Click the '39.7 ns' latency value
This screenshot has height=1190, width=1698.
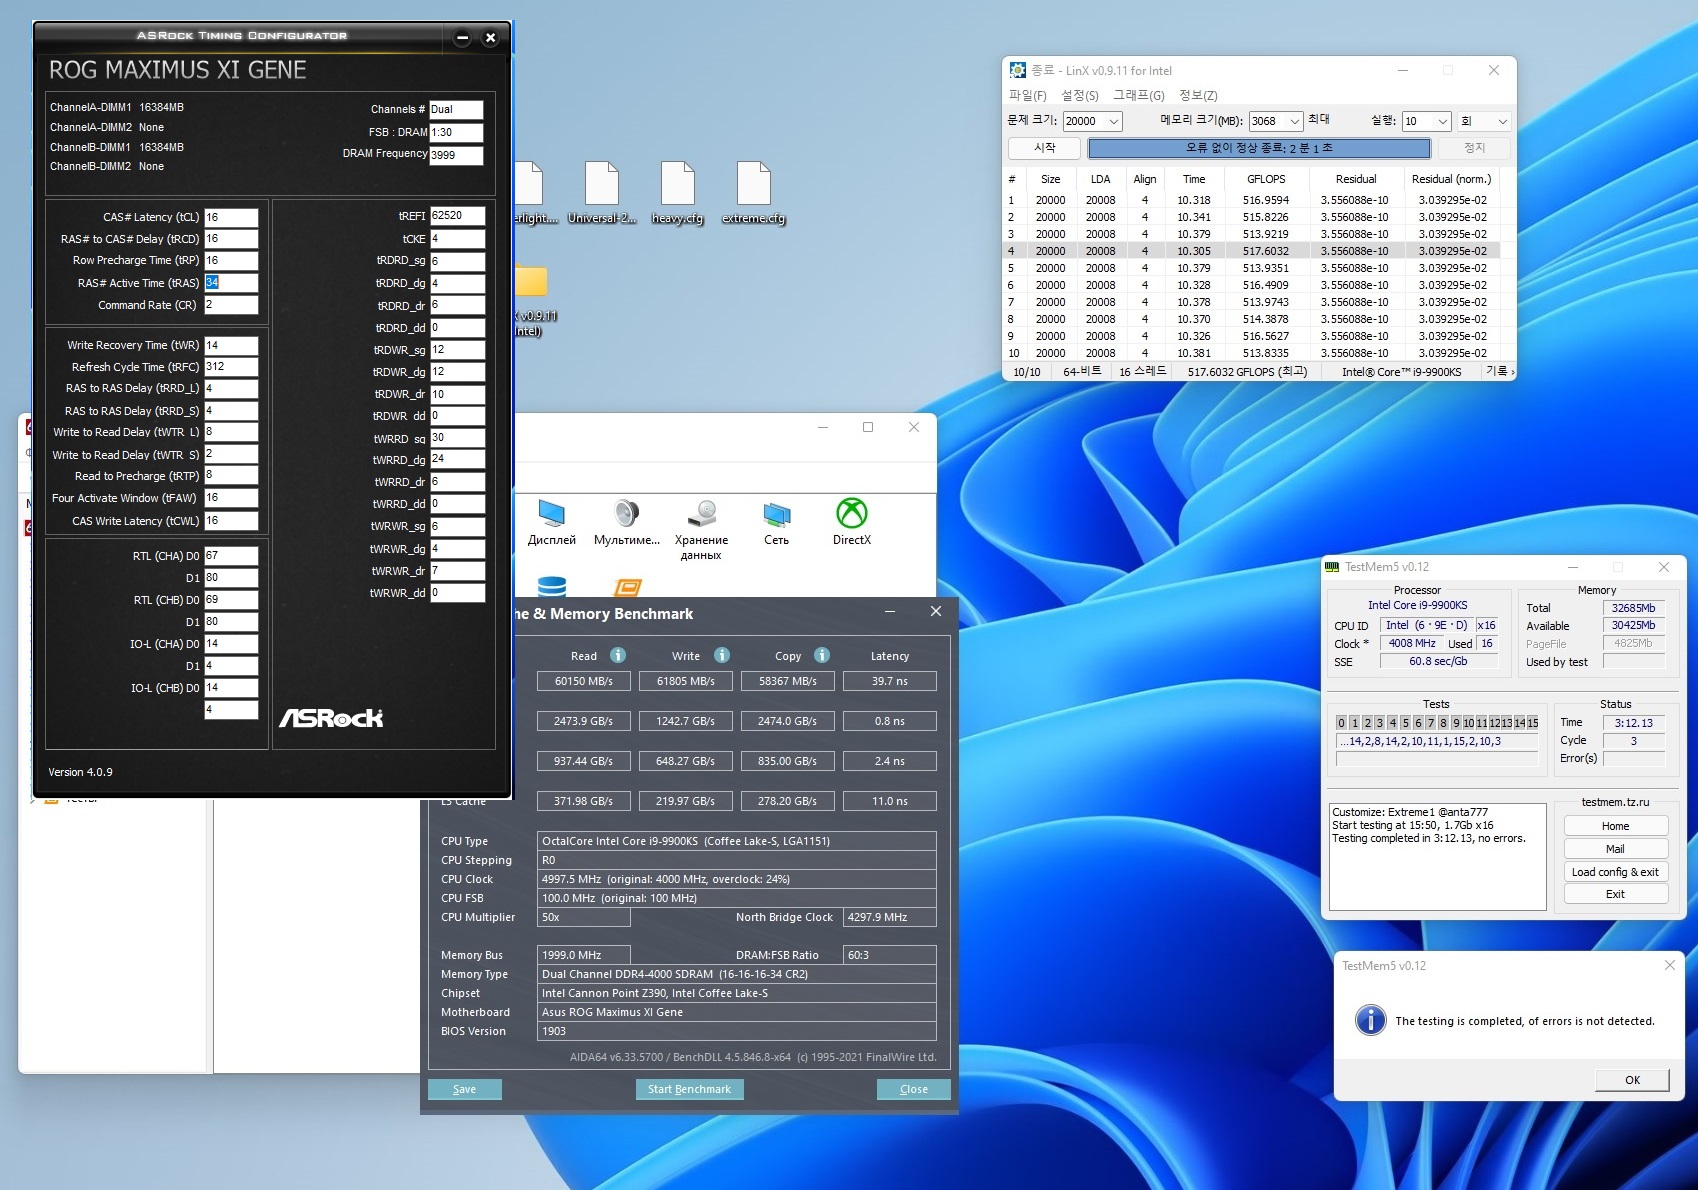(x=890, y=681)
